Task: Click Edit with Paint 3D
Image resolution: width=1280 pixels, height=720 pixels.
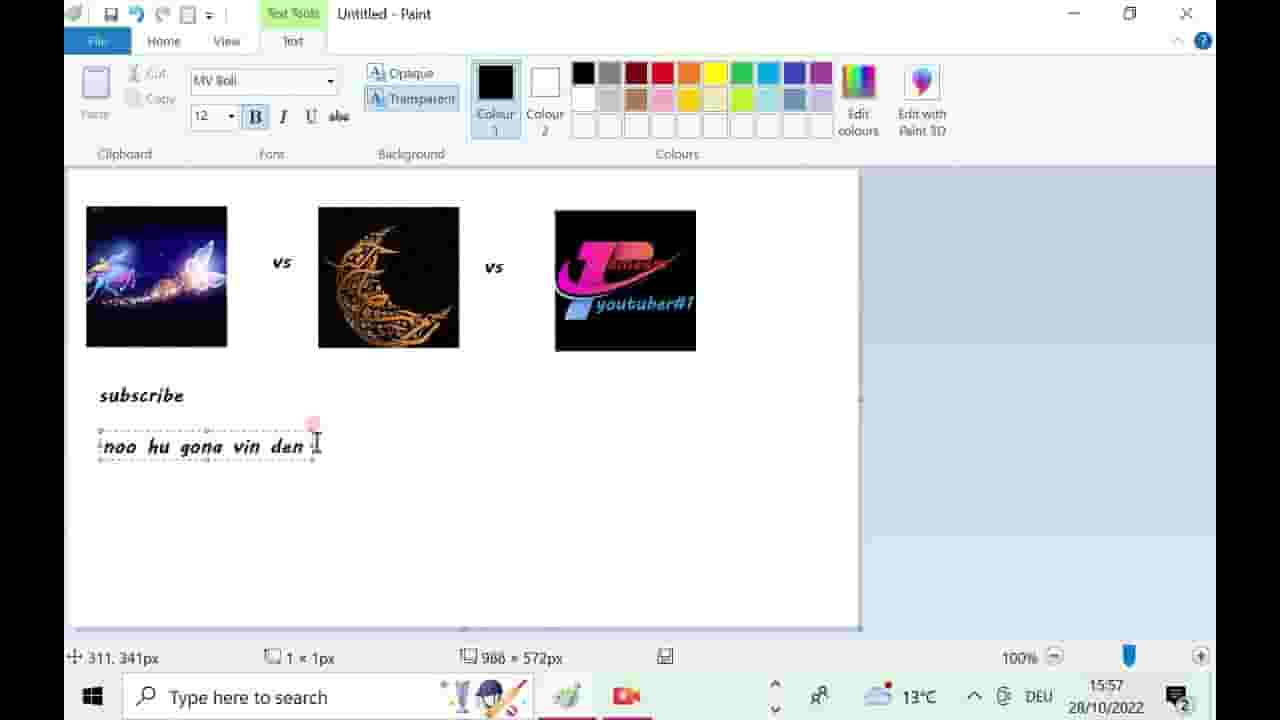Action: (922, 100)
